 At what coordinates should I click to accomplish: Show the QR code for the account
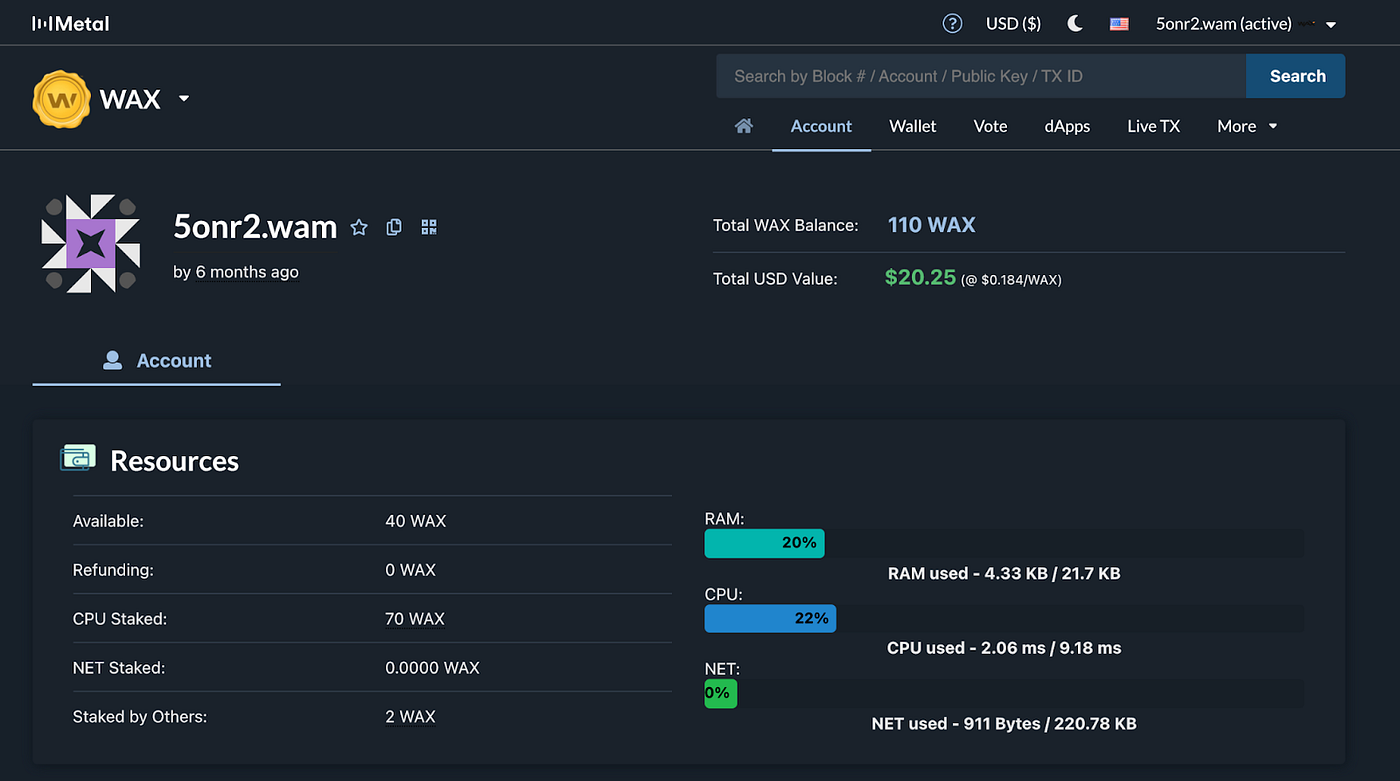pos(429,227)
